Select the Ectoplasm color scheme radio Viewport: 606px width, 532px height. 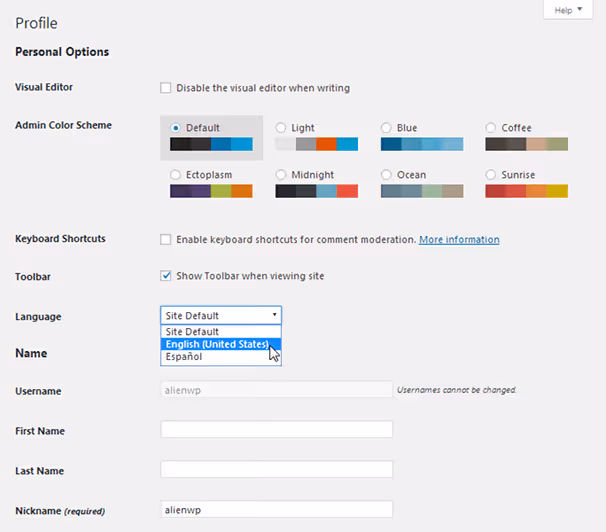[x=175, y=175]
